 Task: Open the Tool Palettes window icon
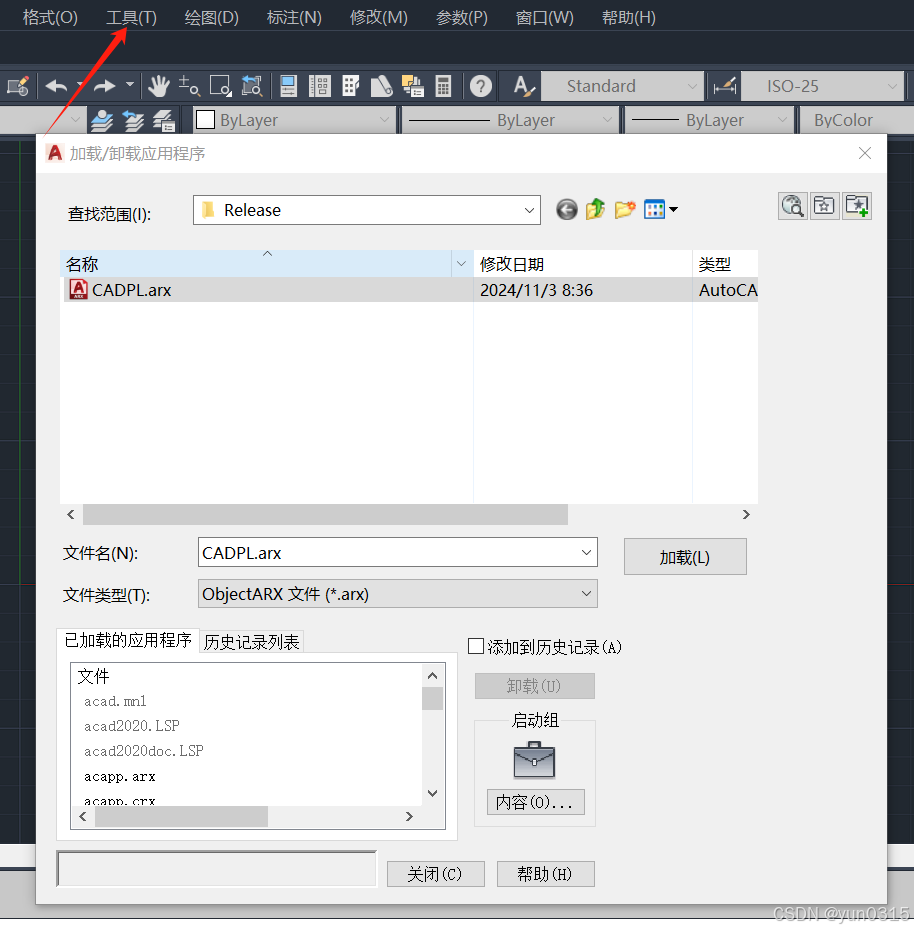click(x=351, y=87)
